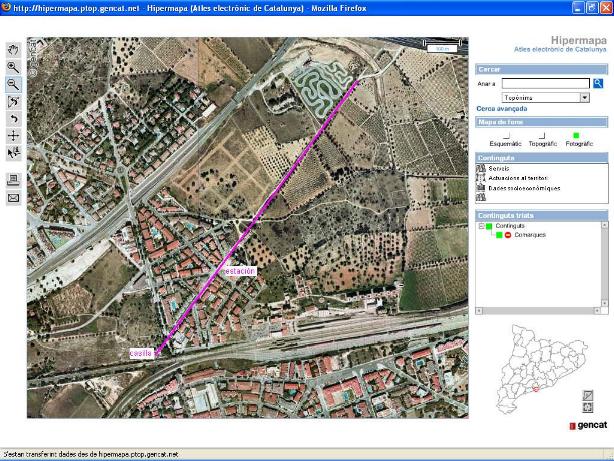Image resolution: width=614 pixels, height=461 pixels.
Task: Click the full extent icon below overview map
Action: pyautogui.click(x=587, y=408)
